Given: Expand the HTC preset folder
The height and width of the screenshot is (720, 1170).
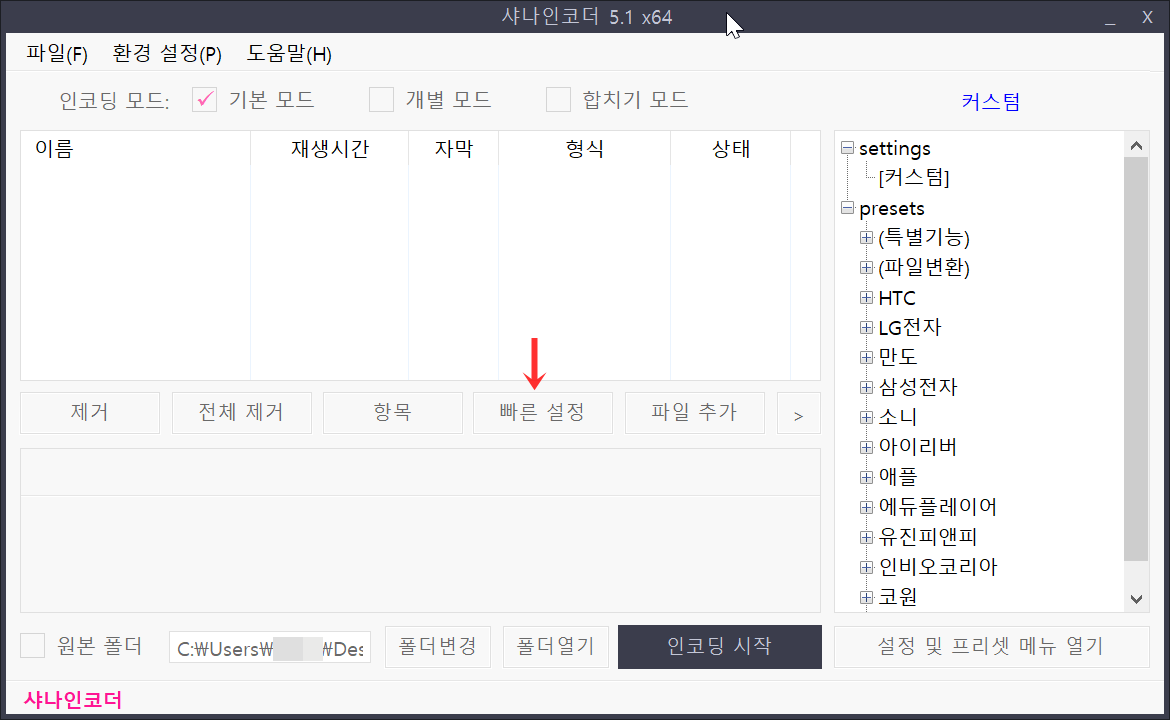Looking at the screenshot, I should tap(866, 297).
